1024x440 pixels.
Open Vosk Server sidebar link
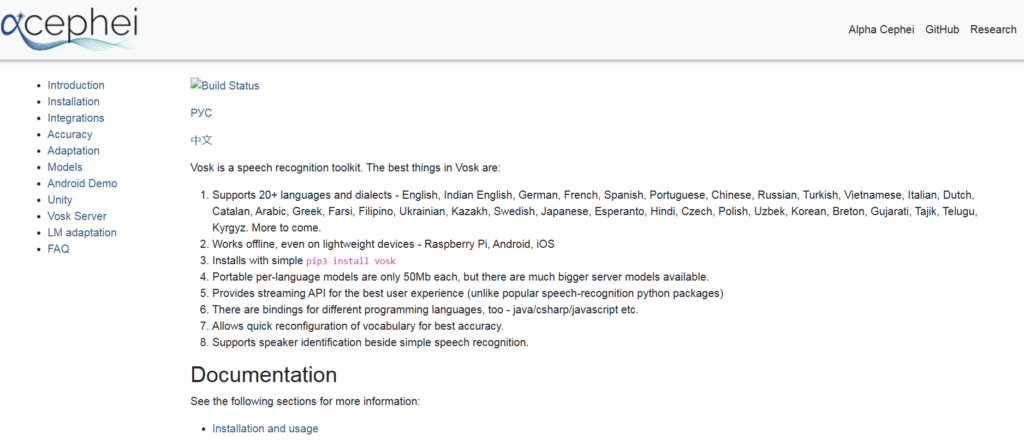[x=76, y=216]
